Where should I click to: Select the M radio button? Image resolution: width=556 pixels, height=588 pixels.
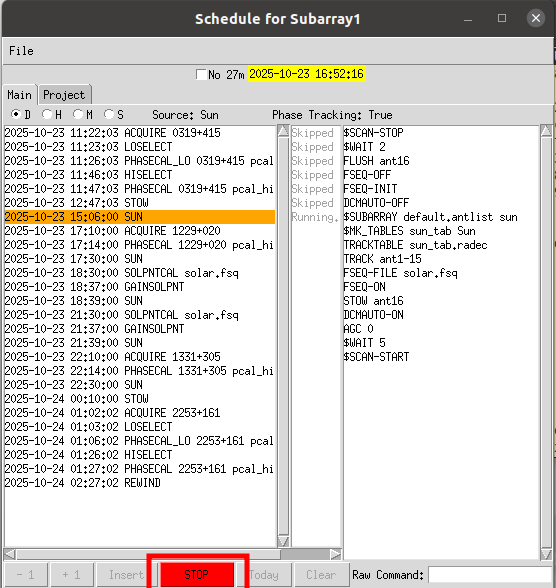point(78,114)
